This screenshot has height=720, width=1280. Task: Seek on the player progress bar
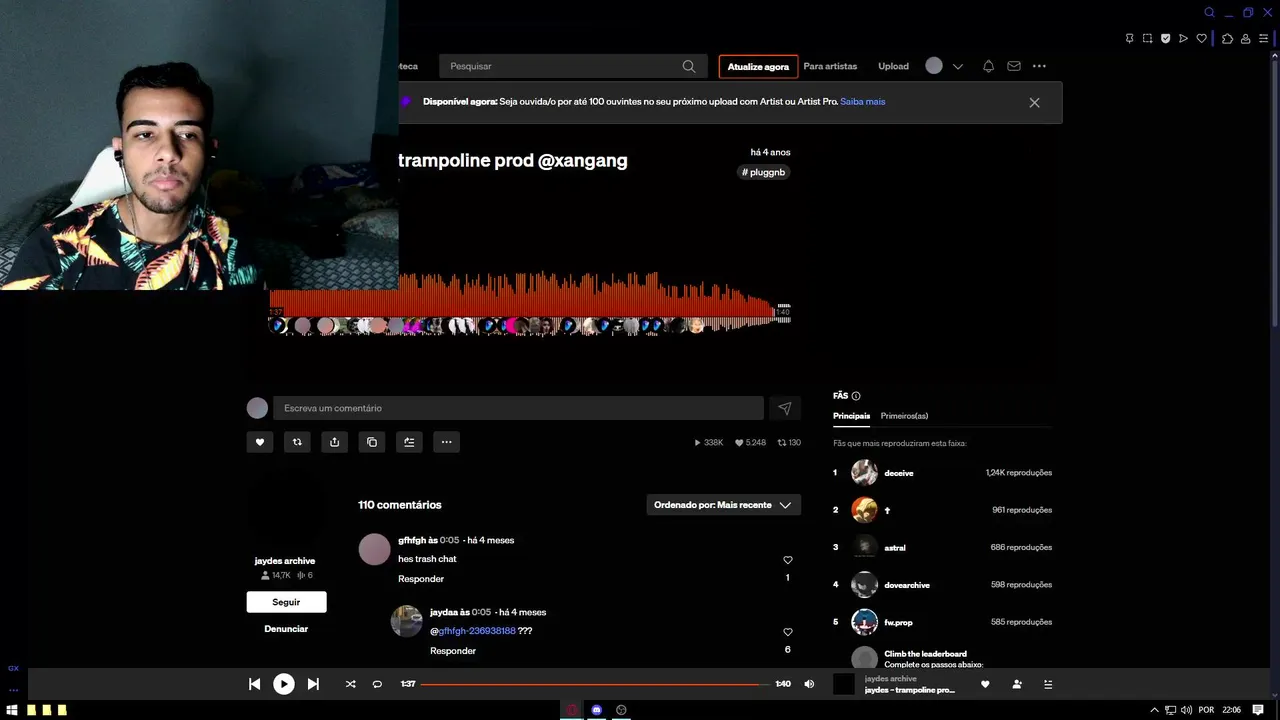[x=595, y=684]
